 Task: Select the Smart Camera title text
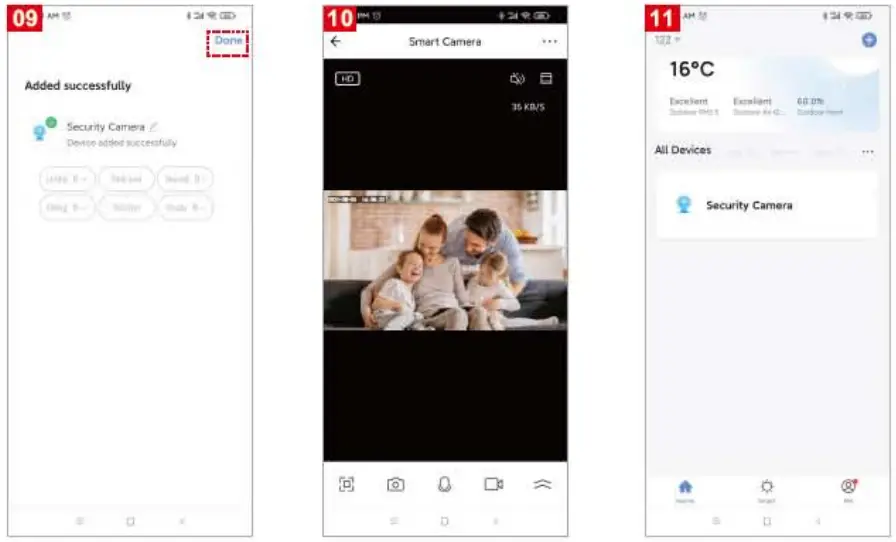tap(445, 41)
